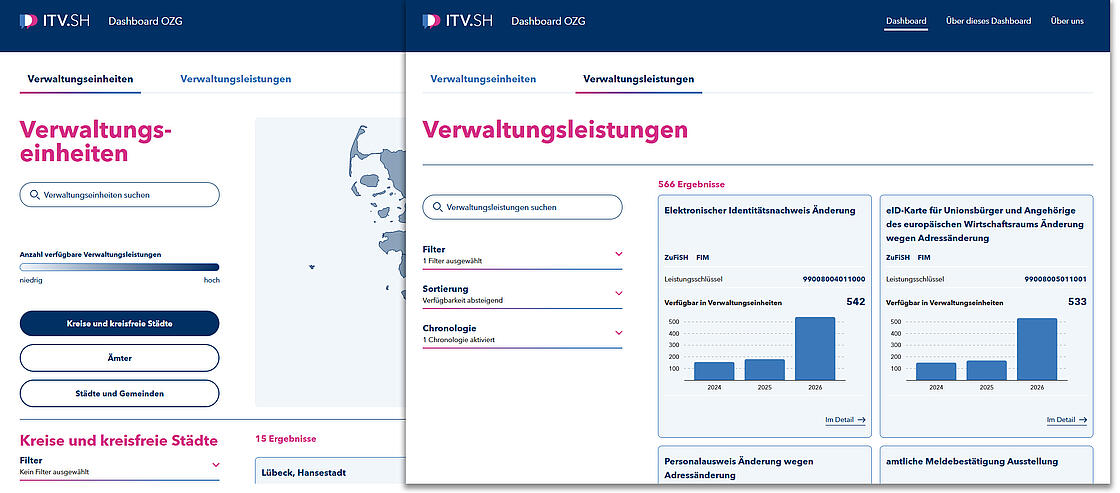
Task: Select the Ämter button
Action: [119, 358]
